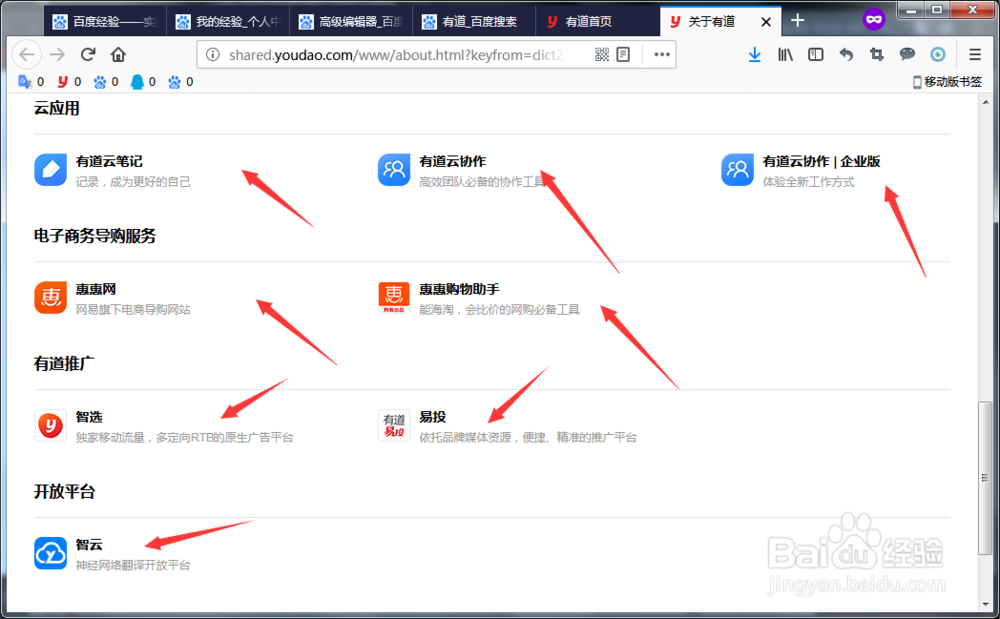The width and height of the screenshot is (1000, 619).
Task: Open the 惠惠购物助手 link
Action: (x=459, y=289)
